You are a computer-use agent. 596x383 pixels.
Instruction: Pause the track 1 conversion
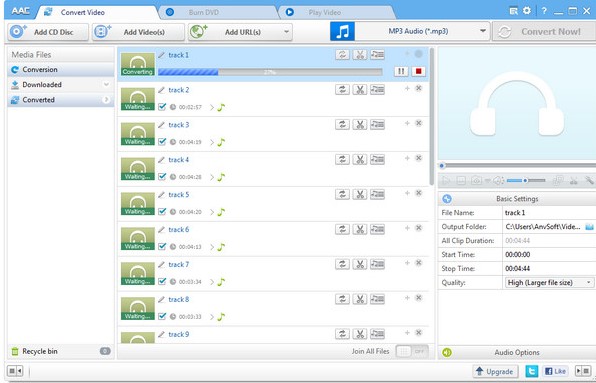coord(401,71)
